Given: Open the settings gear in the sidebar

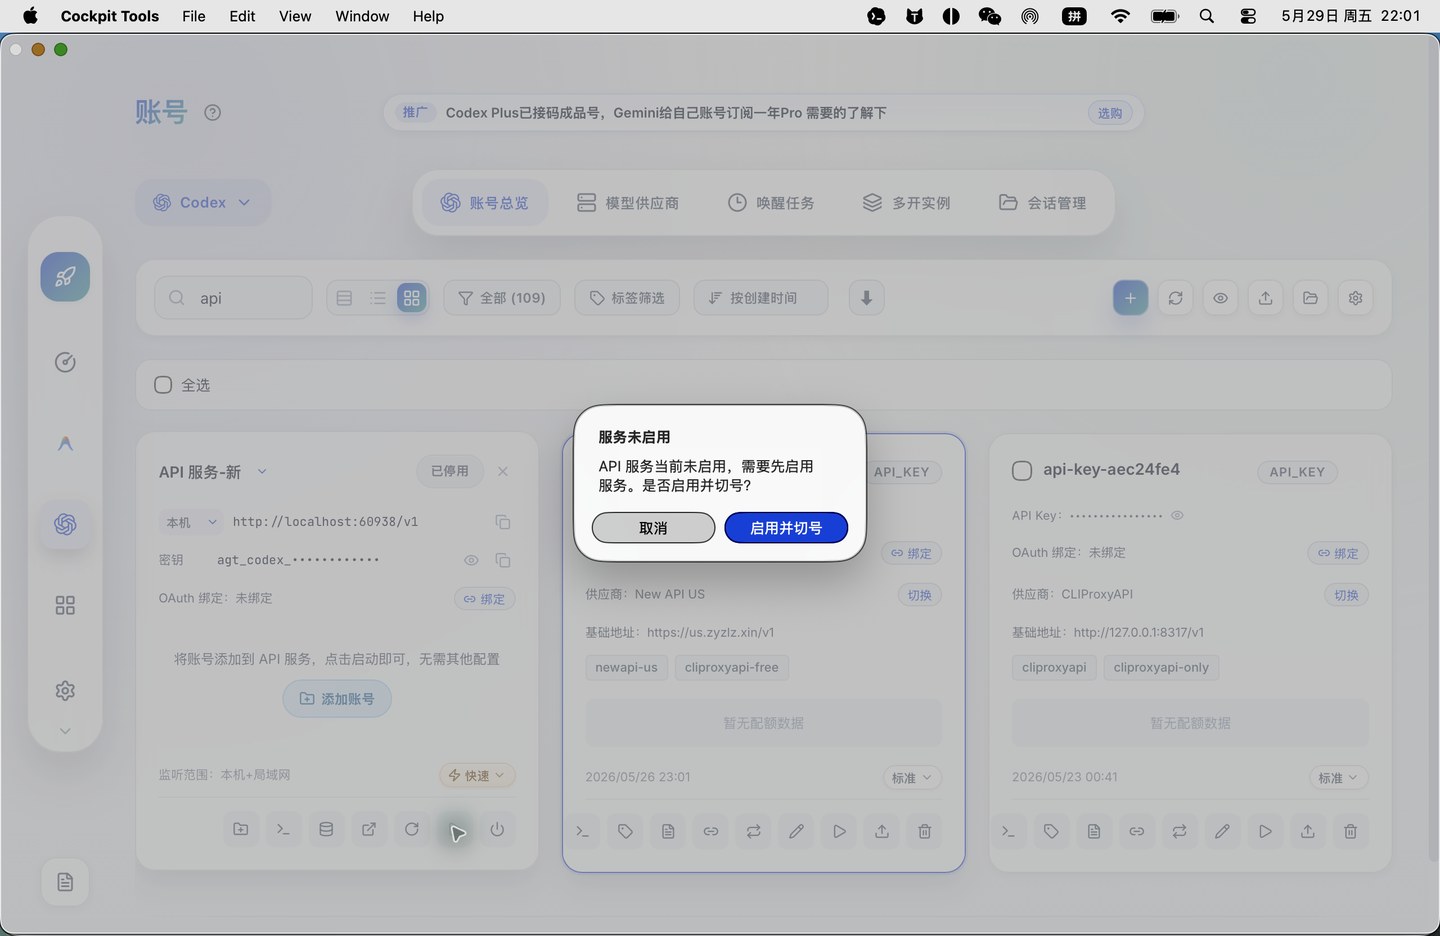Looking at the screenshot, I should coord(65,690).
